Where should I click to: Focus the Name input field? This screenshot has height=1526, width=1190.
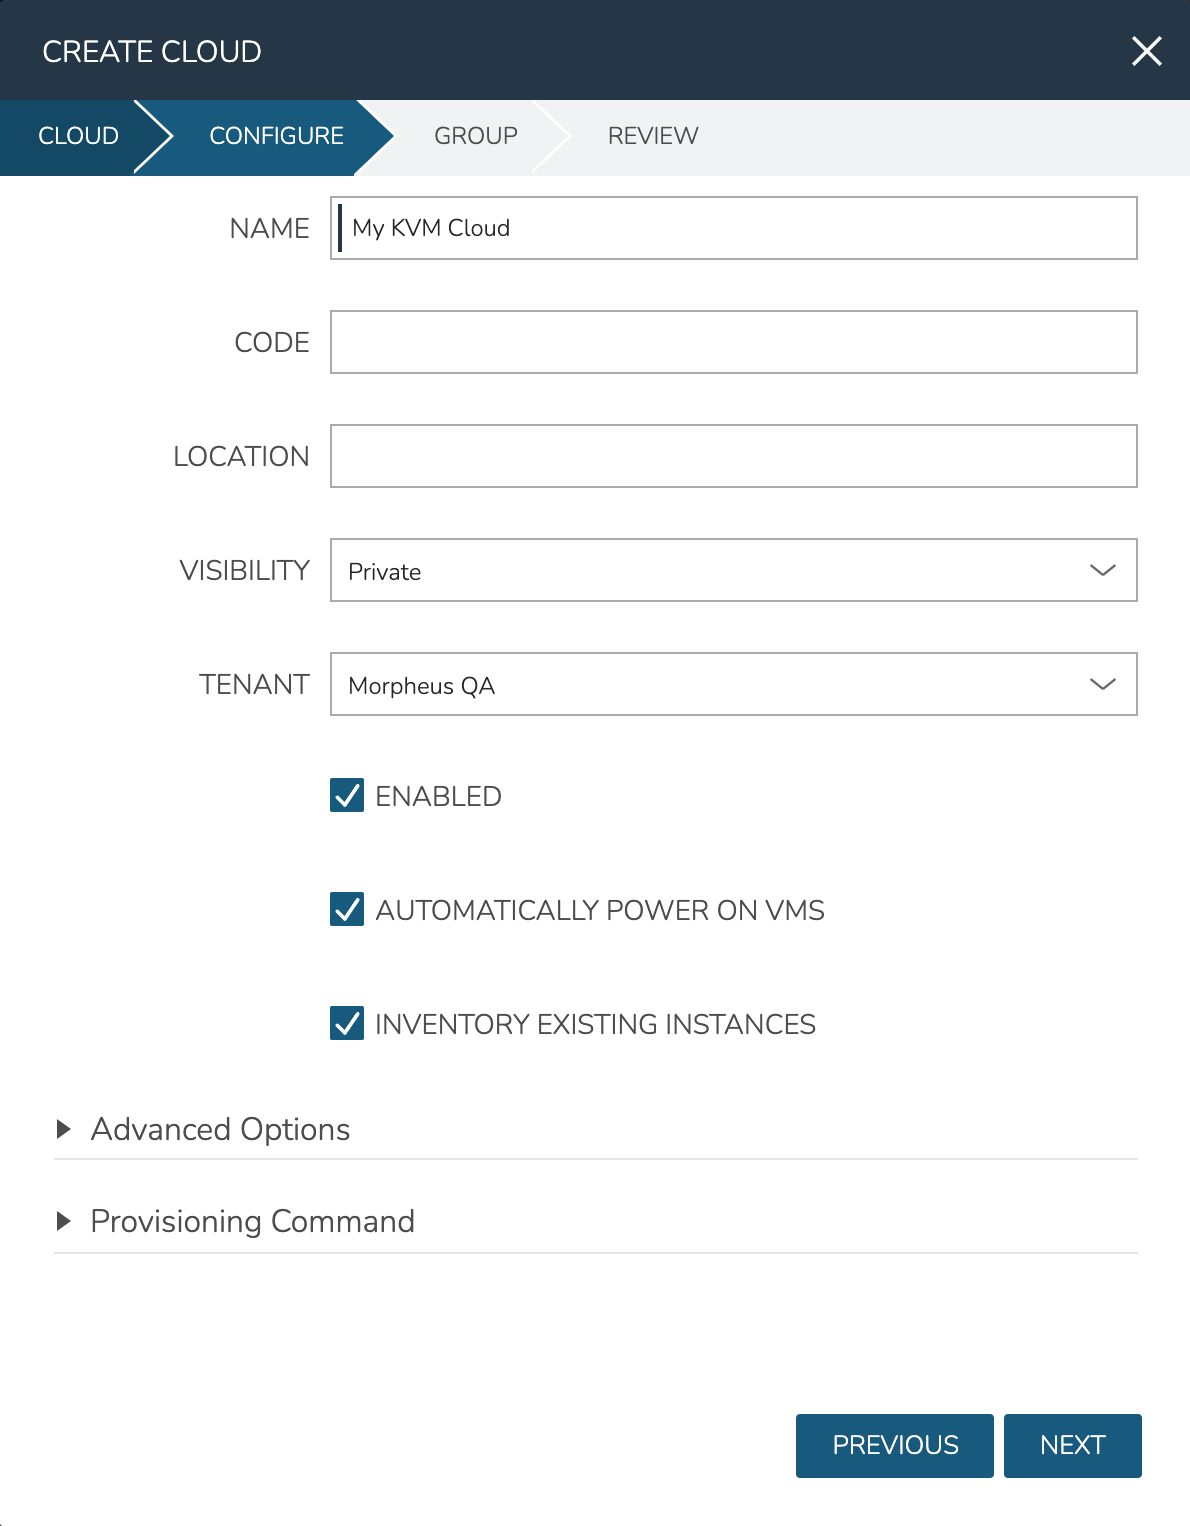coord(733,228)
